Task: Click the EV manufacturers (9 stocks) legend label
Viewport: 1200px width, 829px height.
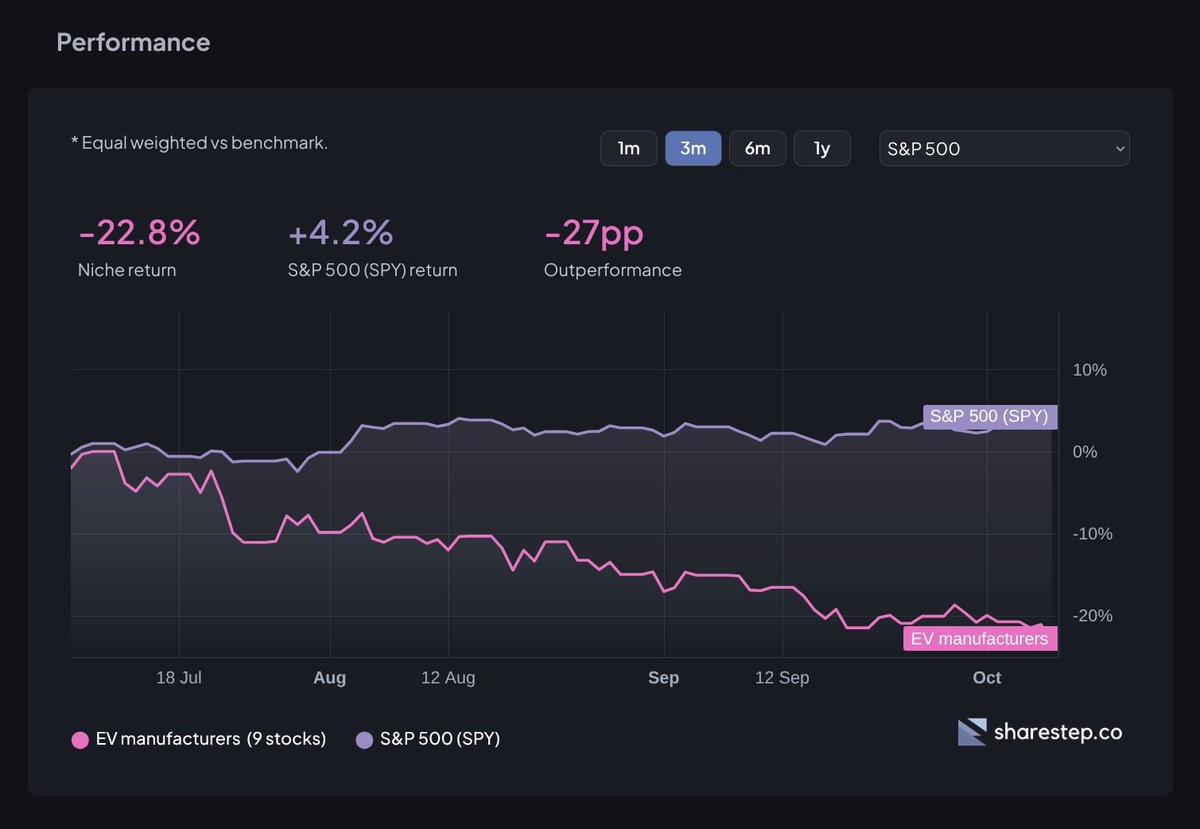Action: 211,740
